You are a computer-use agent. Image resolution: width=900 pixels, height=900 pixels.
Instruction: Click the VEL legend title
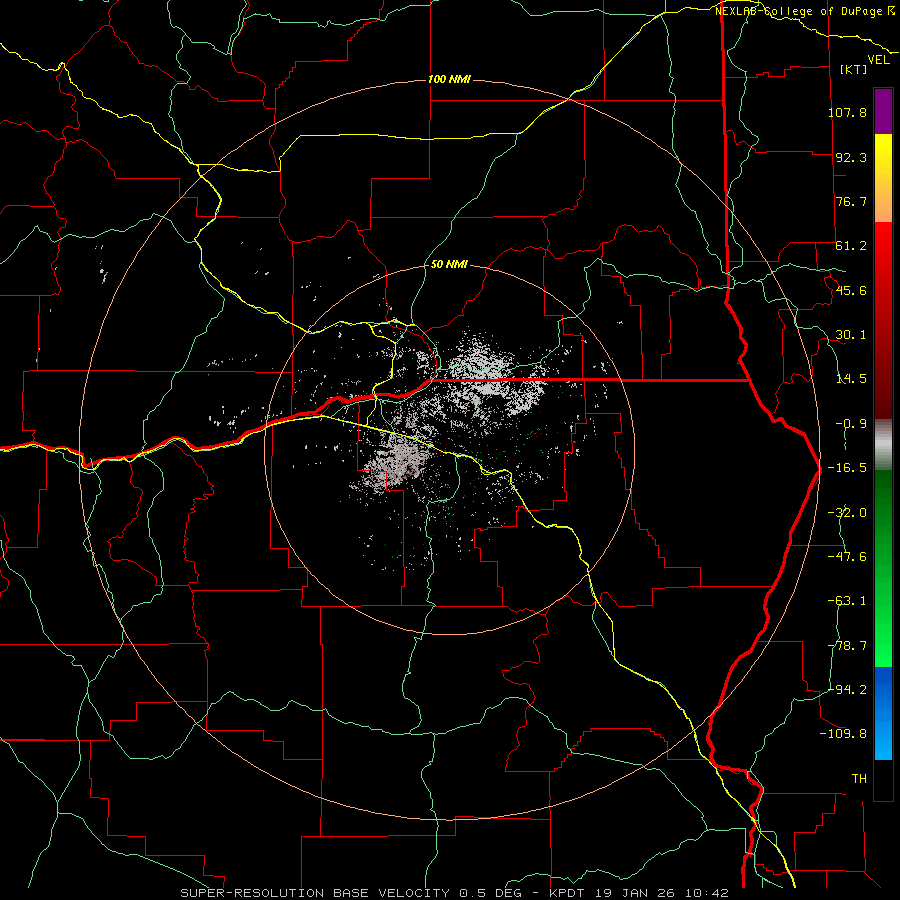pos(878,60)
